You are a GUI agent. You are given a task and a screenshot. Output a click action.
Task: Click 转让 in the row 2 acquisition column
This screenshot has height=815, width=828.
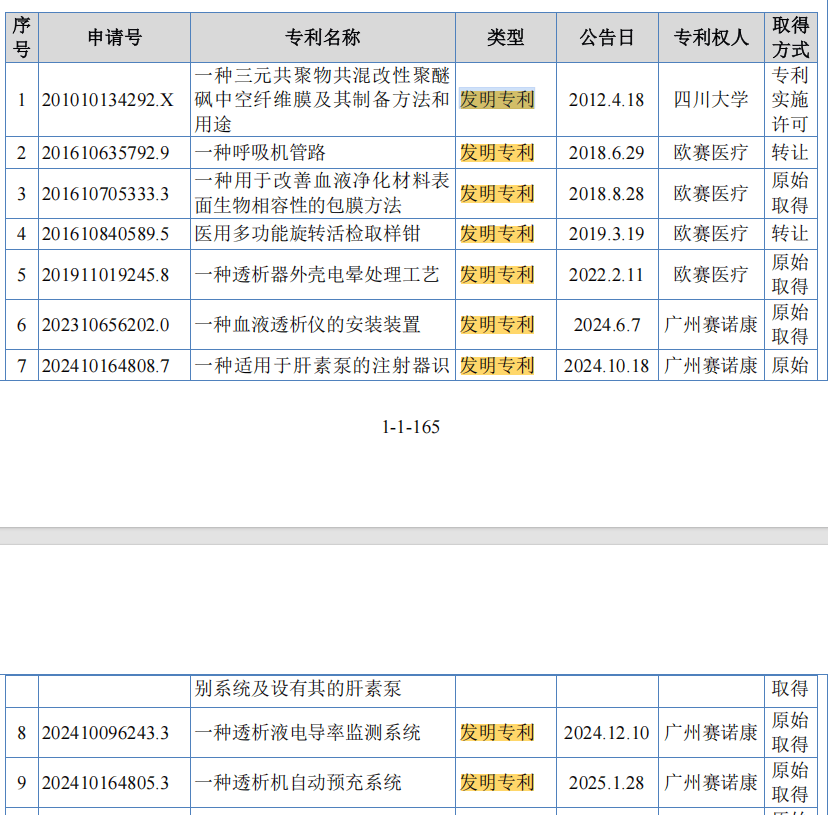790,153
